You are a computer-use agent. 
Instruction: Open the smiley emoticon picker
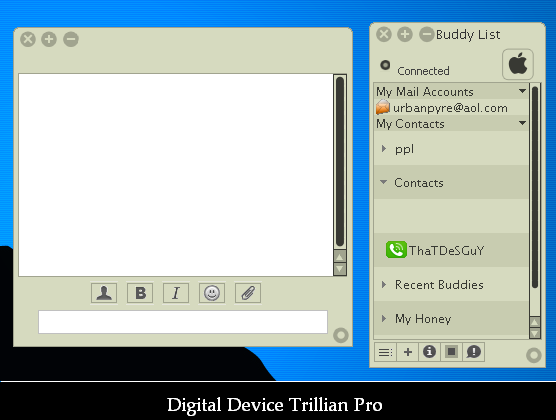click(x=212, y=293)
